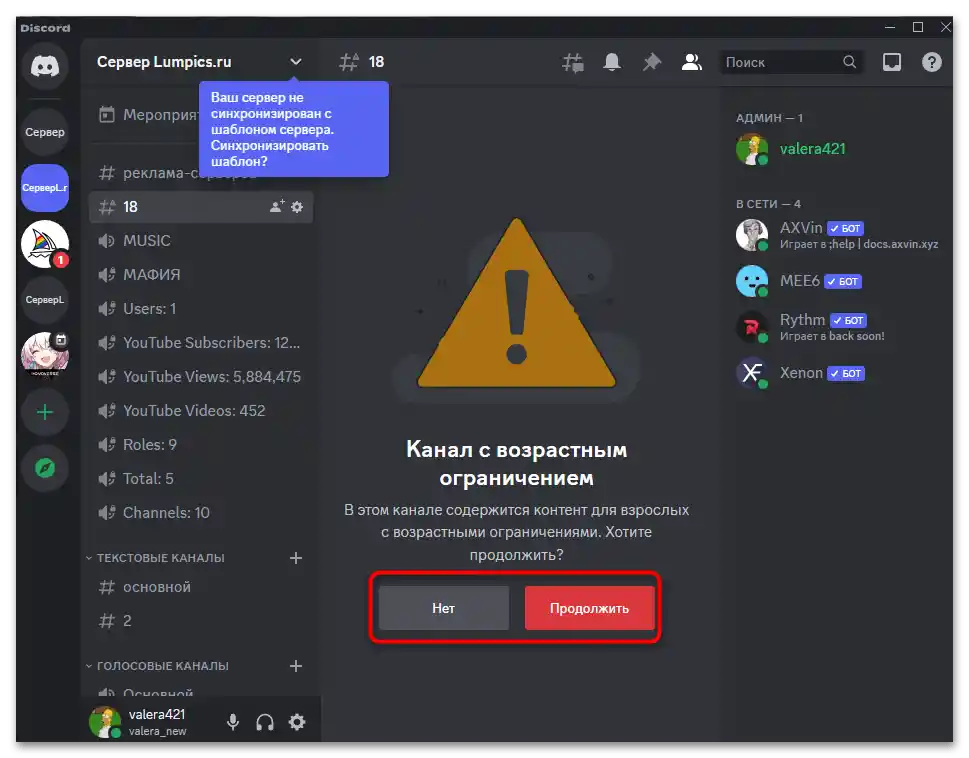Select 'Channels: 10' channel
Screen dimensions: 969x758
pyautogui.click(x=201, y=512)
